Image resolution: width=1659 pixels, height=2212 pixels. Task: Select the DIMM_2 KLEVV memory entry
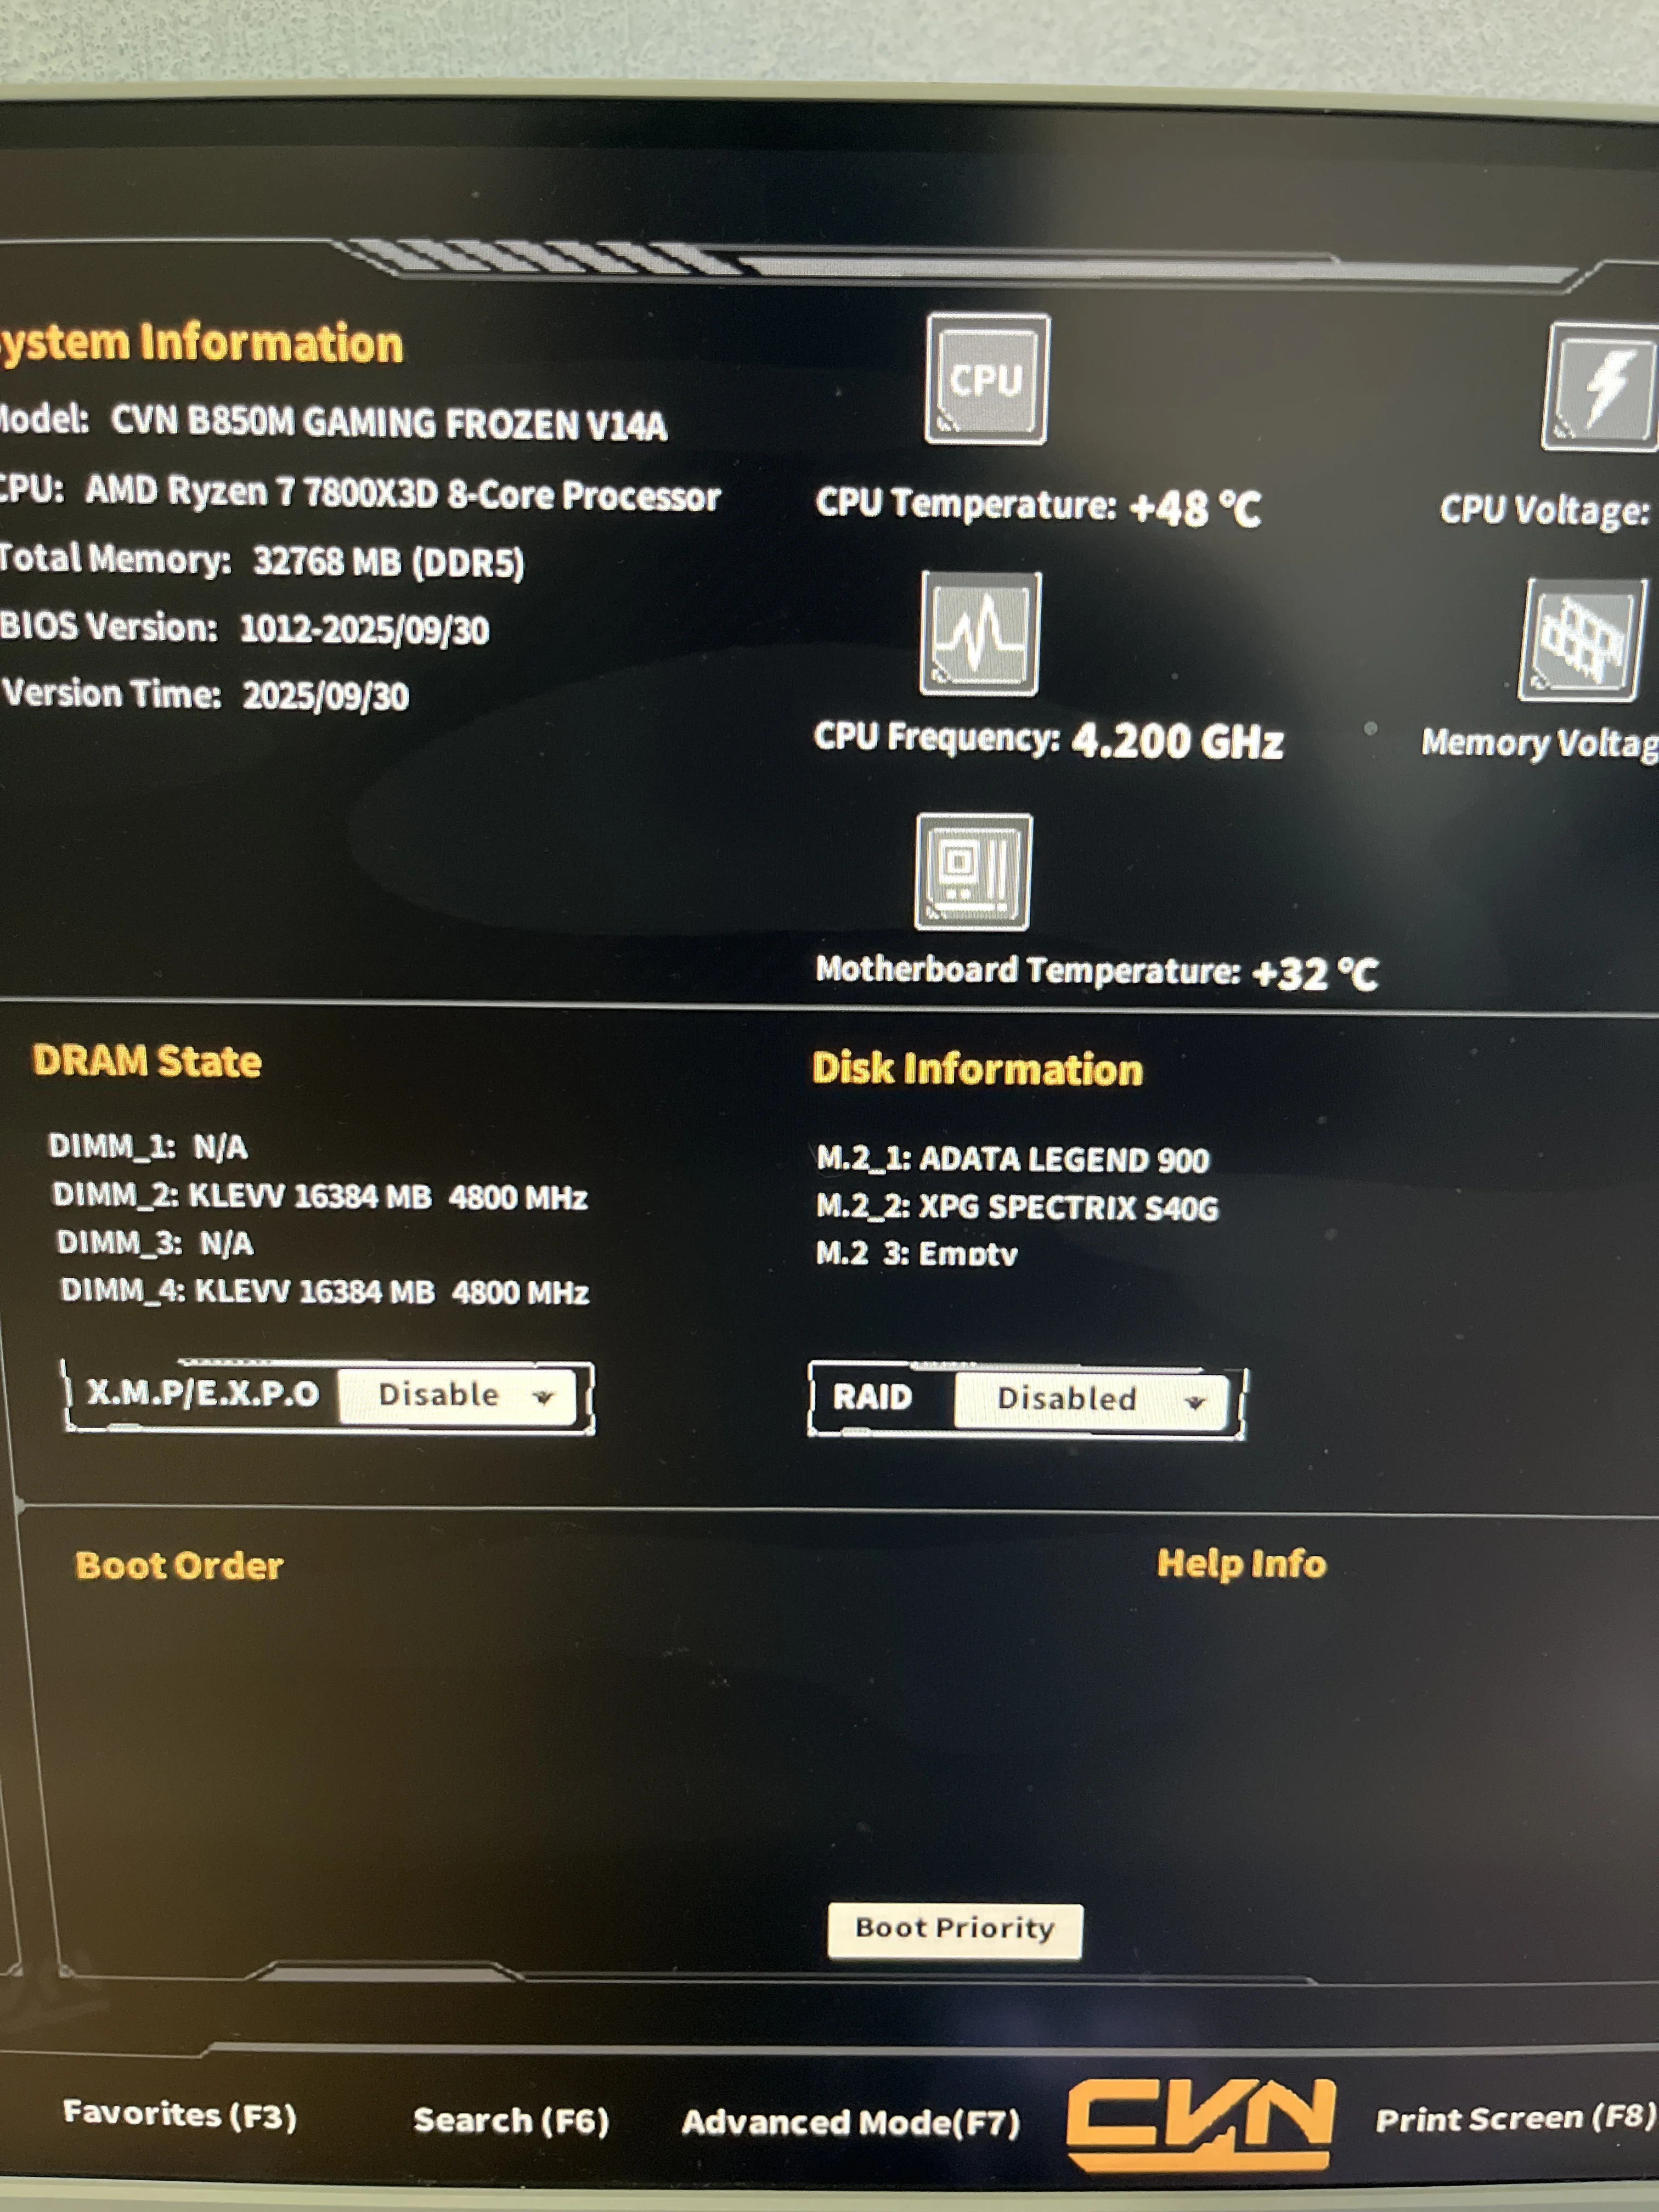(320, 1196)
